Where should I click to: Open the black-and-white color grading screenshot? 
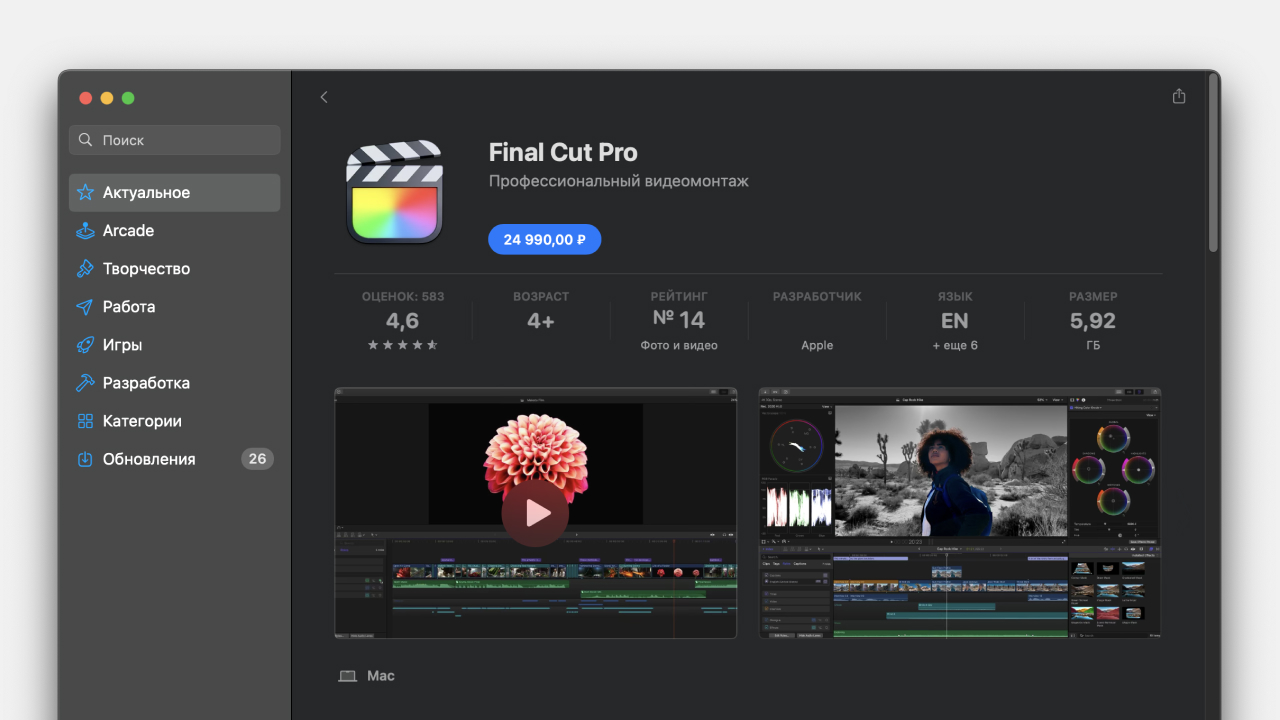click(x=959, y=513)
